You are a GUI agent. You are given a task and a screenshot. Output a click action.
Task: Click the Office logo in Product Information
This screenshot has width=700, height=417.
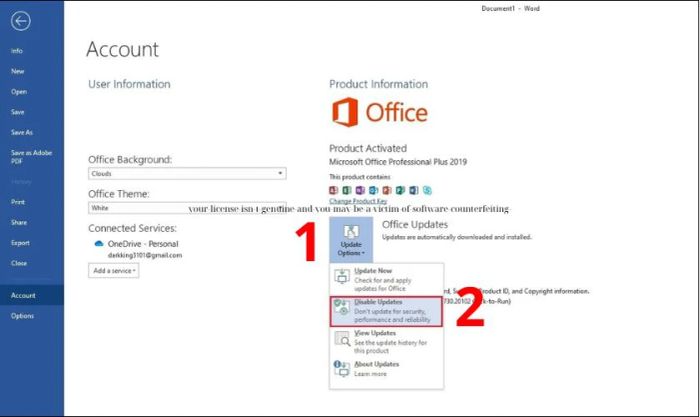click(x=379, y=112)
